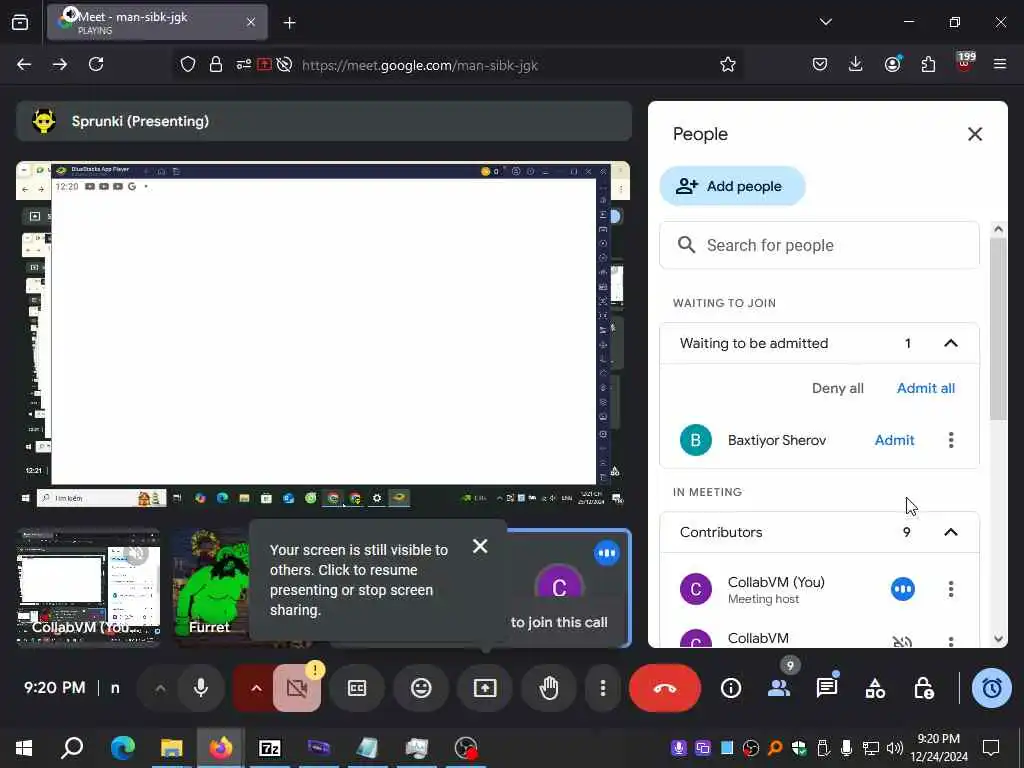The height and width of the screenshot is (768, 1024).
Task: Open the extension icon with 199 badge
Action: click(x=965, y=63)
